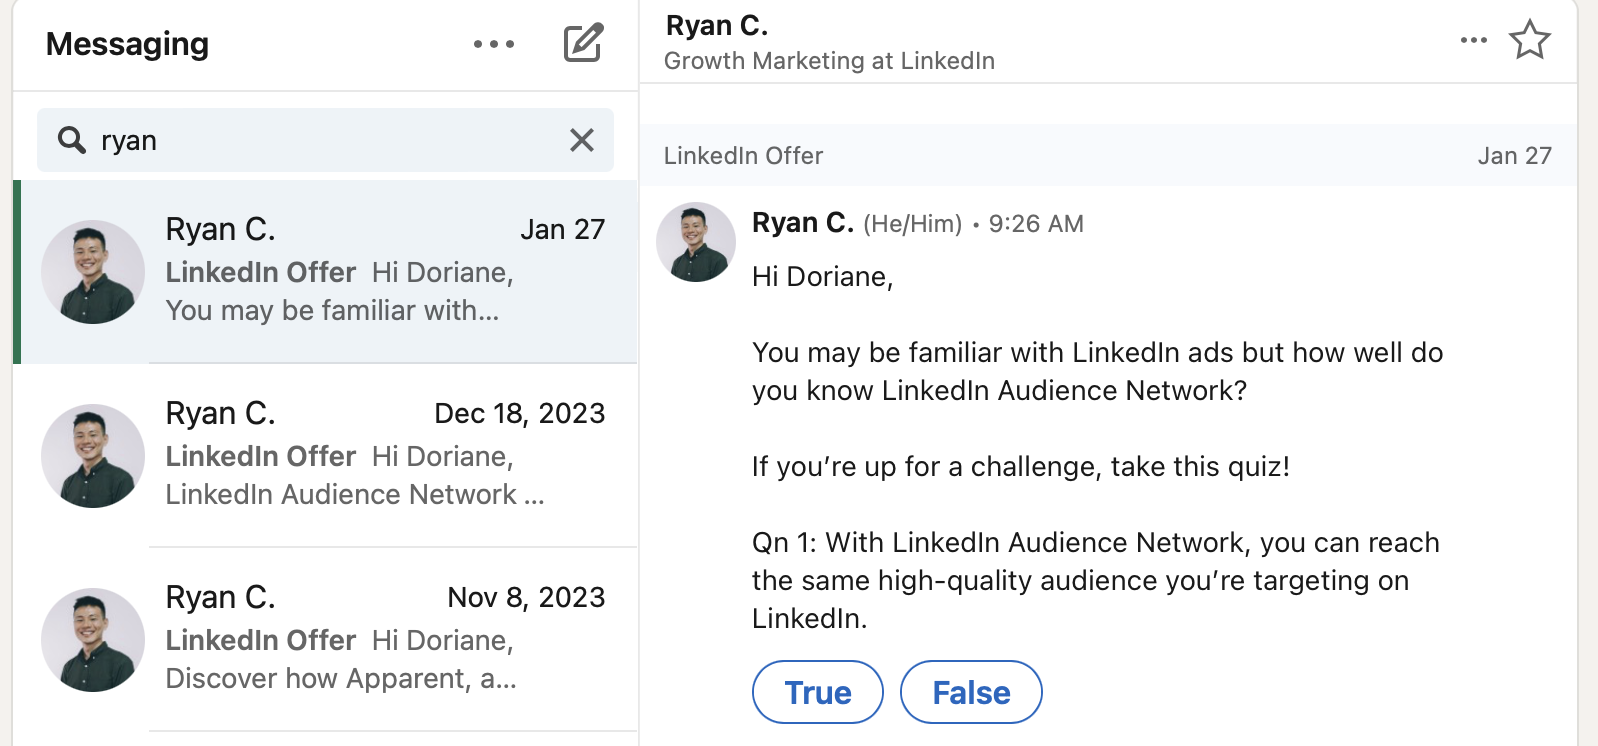
Task: Clear the 'ryan' search with the X icon
Action: coord(582,140)
